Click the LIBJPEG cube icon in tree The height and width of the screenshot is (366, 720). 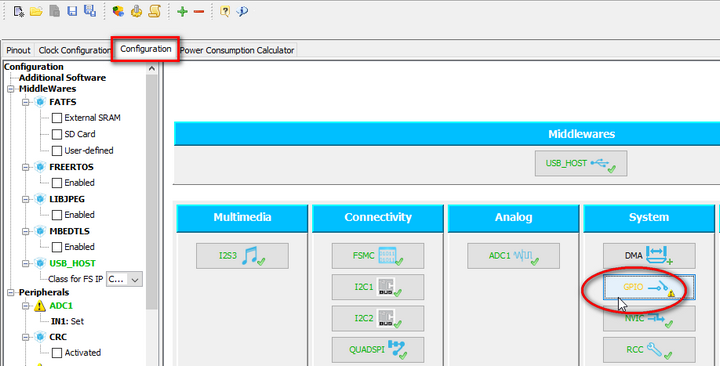(x=40, y=199)
